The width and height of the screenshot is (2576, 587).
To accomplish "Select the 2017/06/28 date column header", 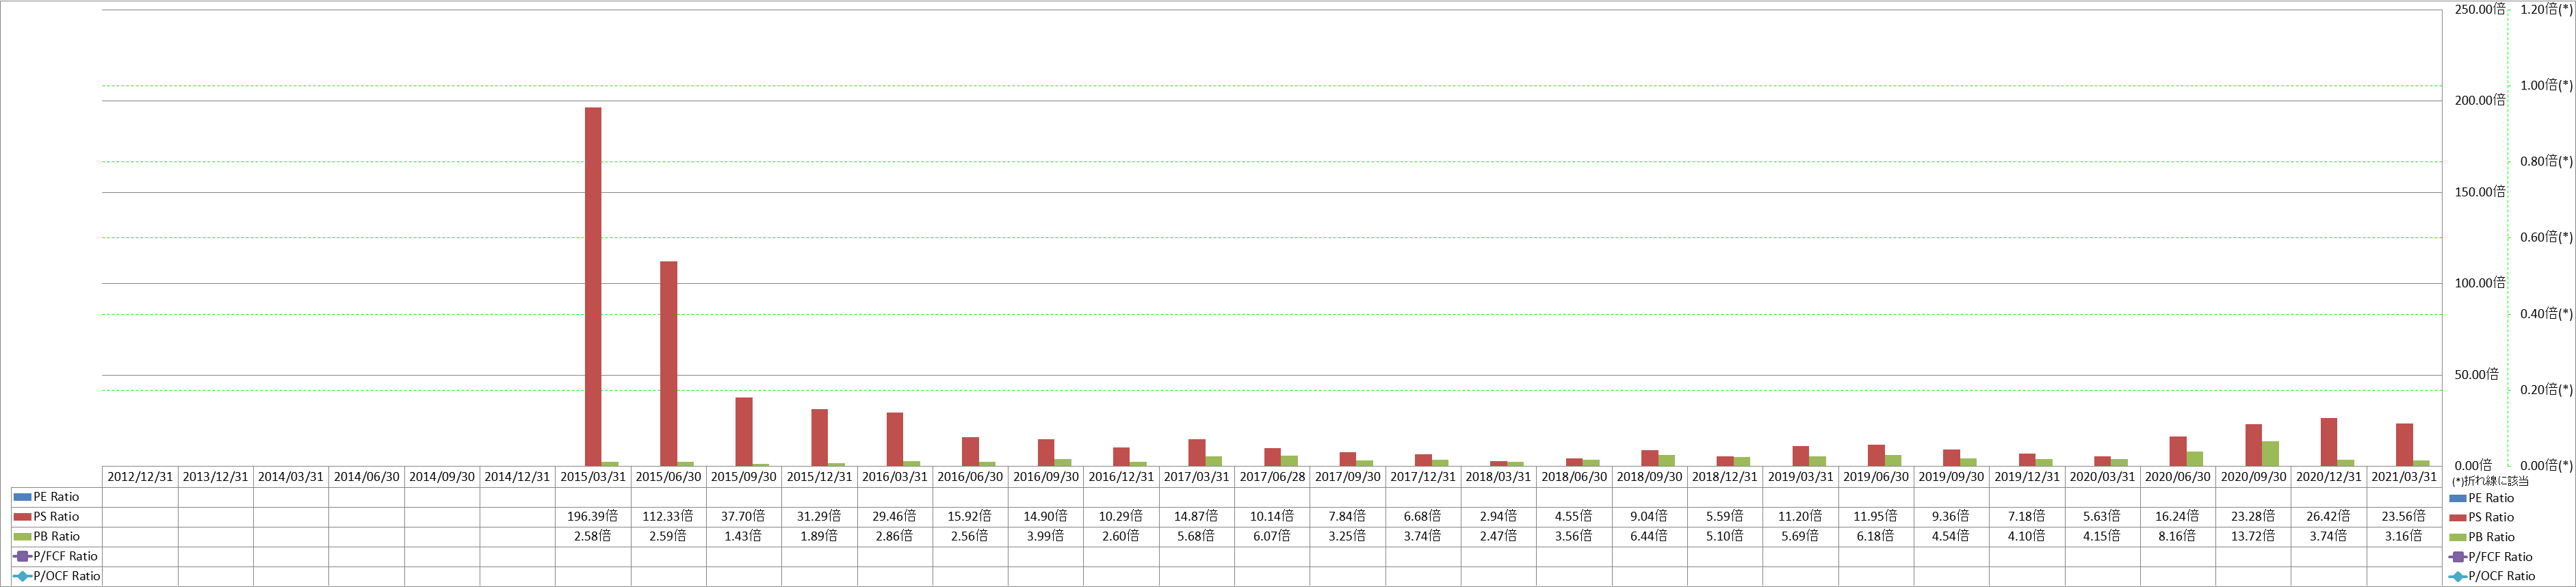I will tap(1272, 477).
